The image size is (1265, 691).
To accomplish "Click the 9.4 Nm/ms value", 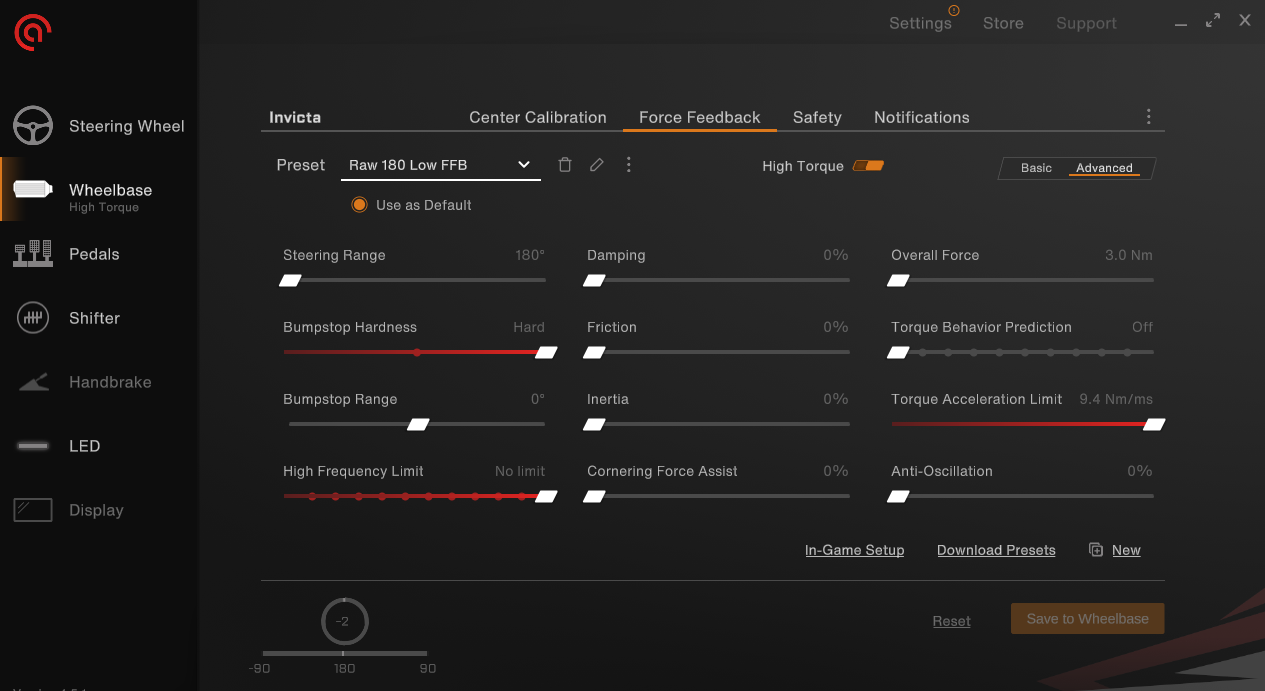I will coord(1116,399).
